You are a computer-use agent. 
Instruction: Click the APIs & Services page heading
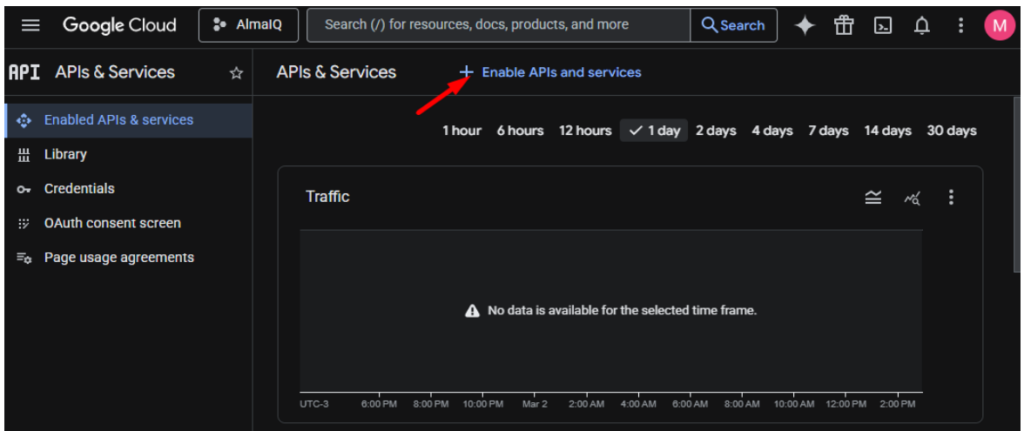(336, 72)
